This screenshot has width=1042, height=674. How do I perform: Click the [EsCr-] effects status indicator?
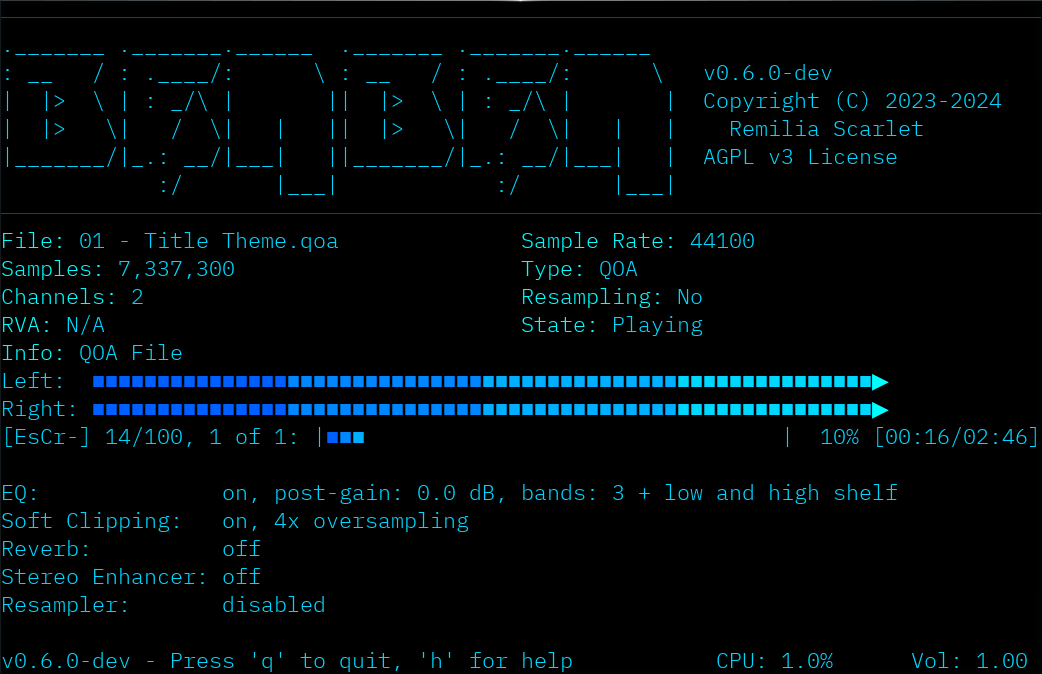click(x=46, y=437)
